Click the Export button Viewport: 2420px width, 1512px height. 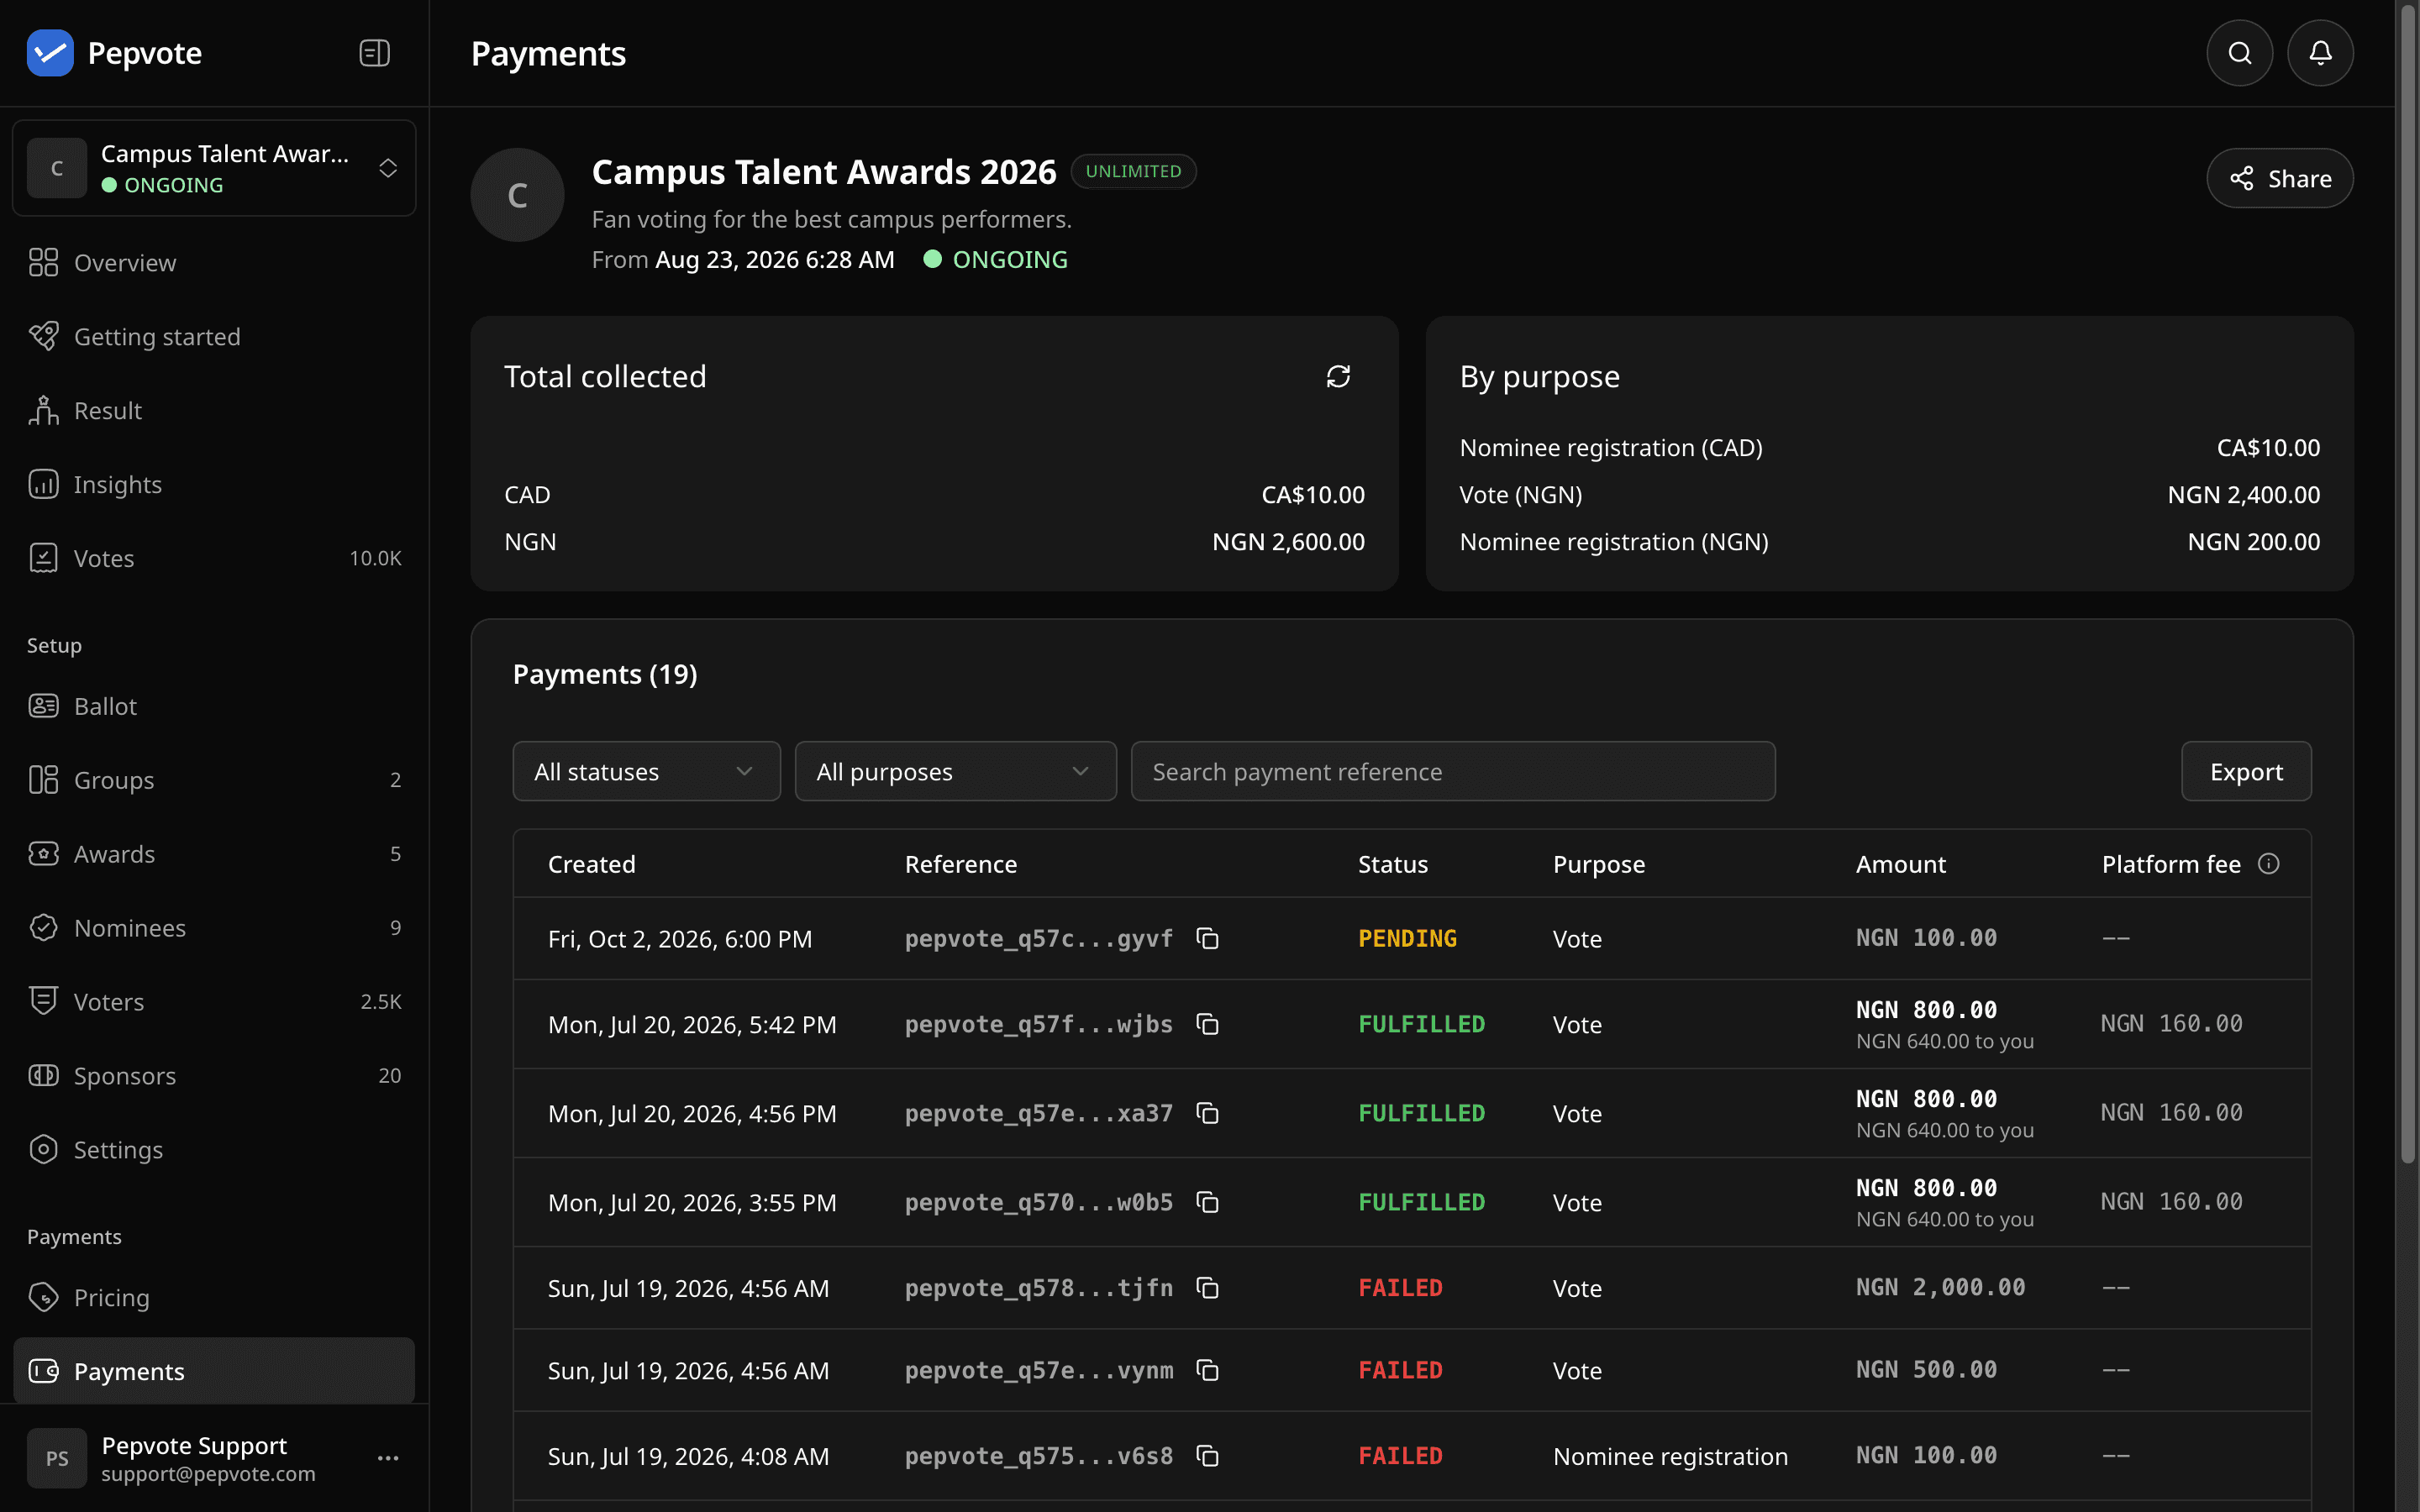pyautogui.click(x=2246, y=771)
